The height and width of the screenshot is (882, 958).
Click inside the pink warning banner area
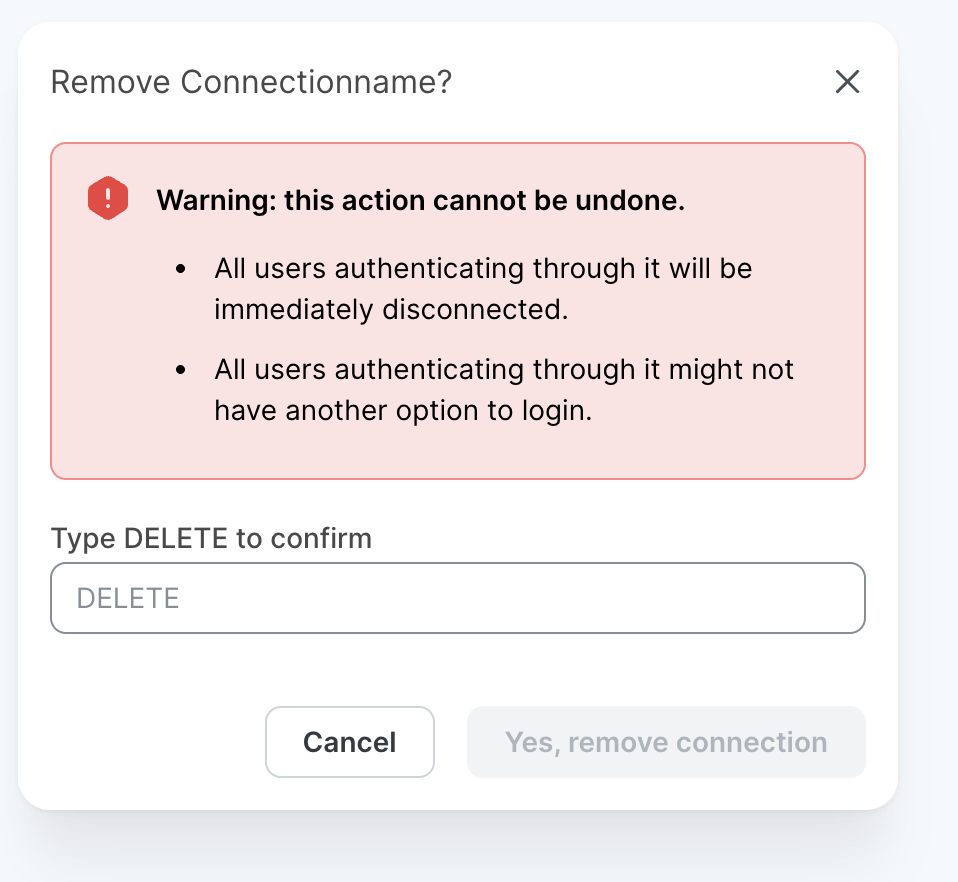click(x=458, y=310)
